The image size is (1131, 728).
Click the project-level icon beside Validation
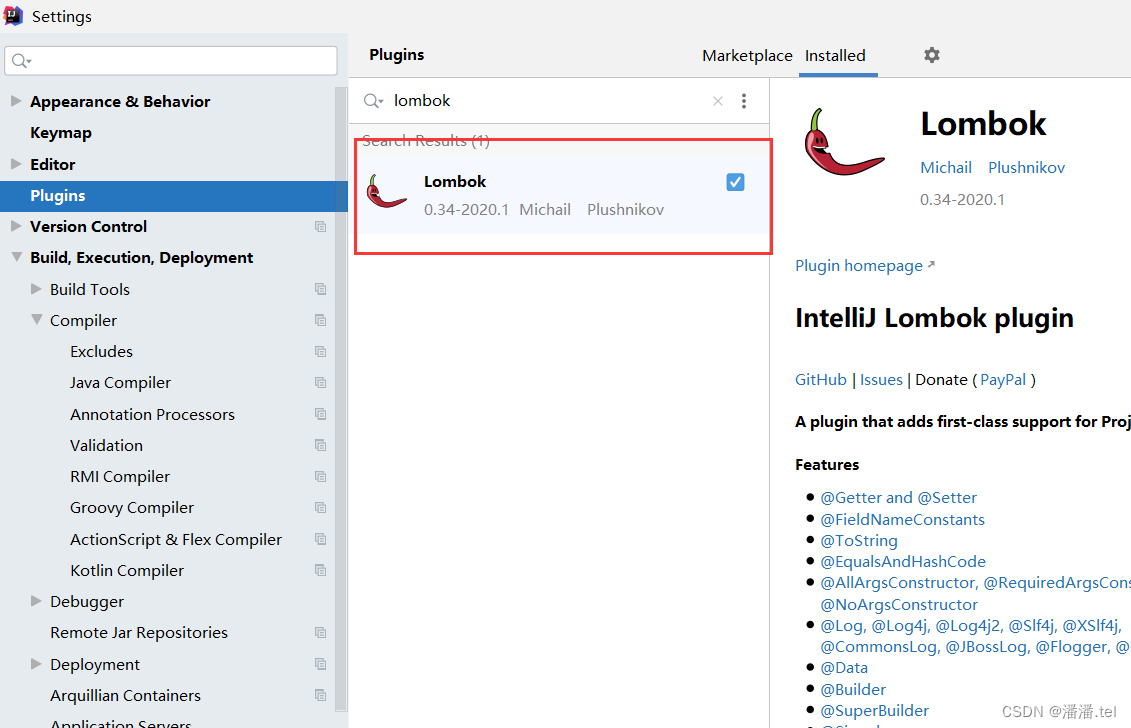click(320, 445)
